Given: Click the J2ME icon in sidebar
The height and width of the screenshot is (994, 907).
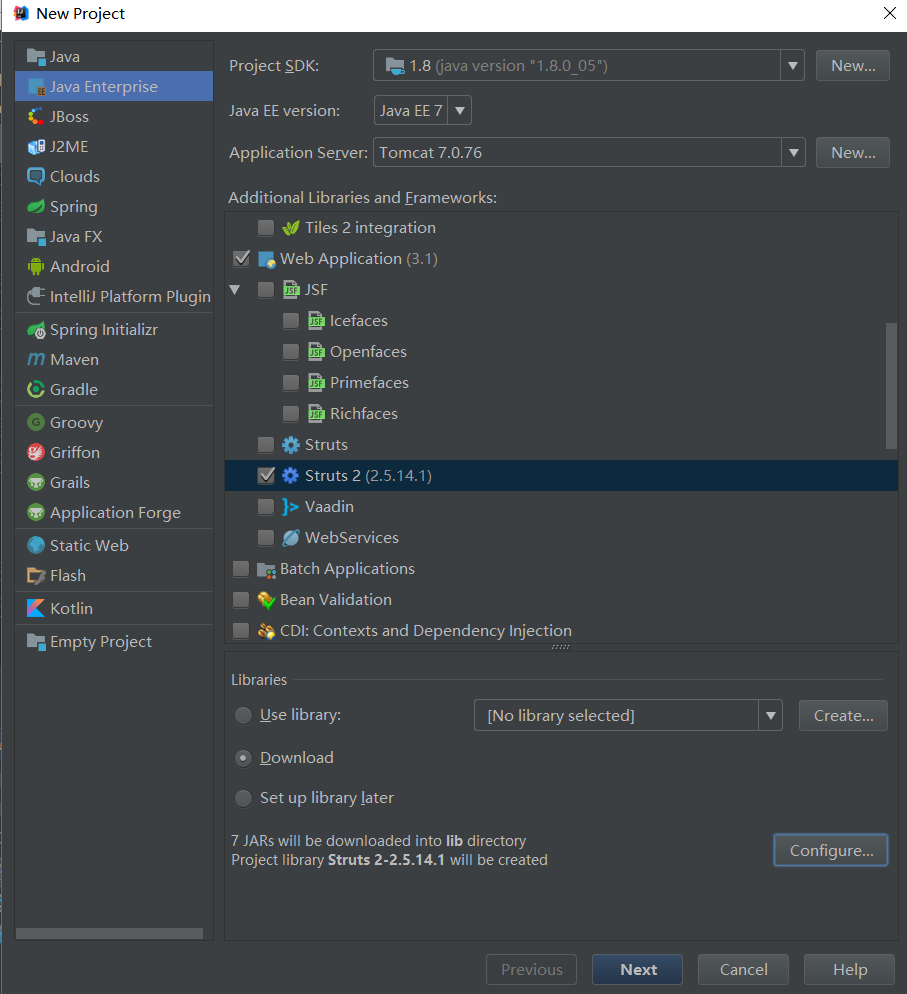Looking at the screenshot, I should point(36,146).
